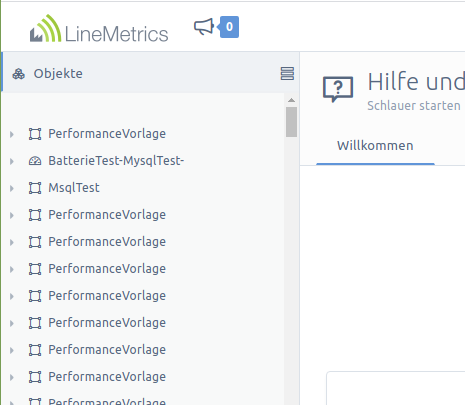The width and height of the screenshot is (465, 405).
Task: Select the BatterieTest-MysqlTest- tree entry
Action: [x=116, y=161]
